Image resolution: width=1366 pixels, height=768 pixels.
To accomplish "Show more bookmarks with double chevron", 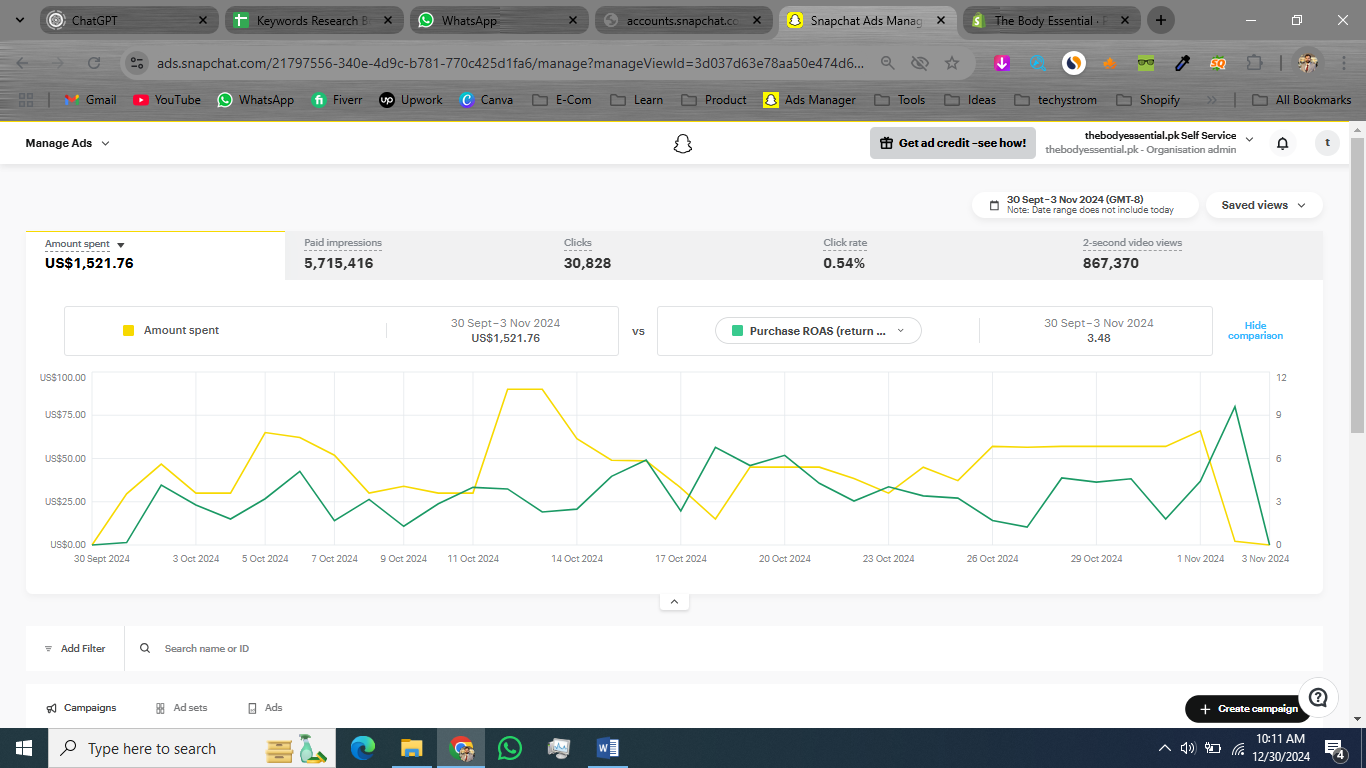I will tap(1212, 100).
